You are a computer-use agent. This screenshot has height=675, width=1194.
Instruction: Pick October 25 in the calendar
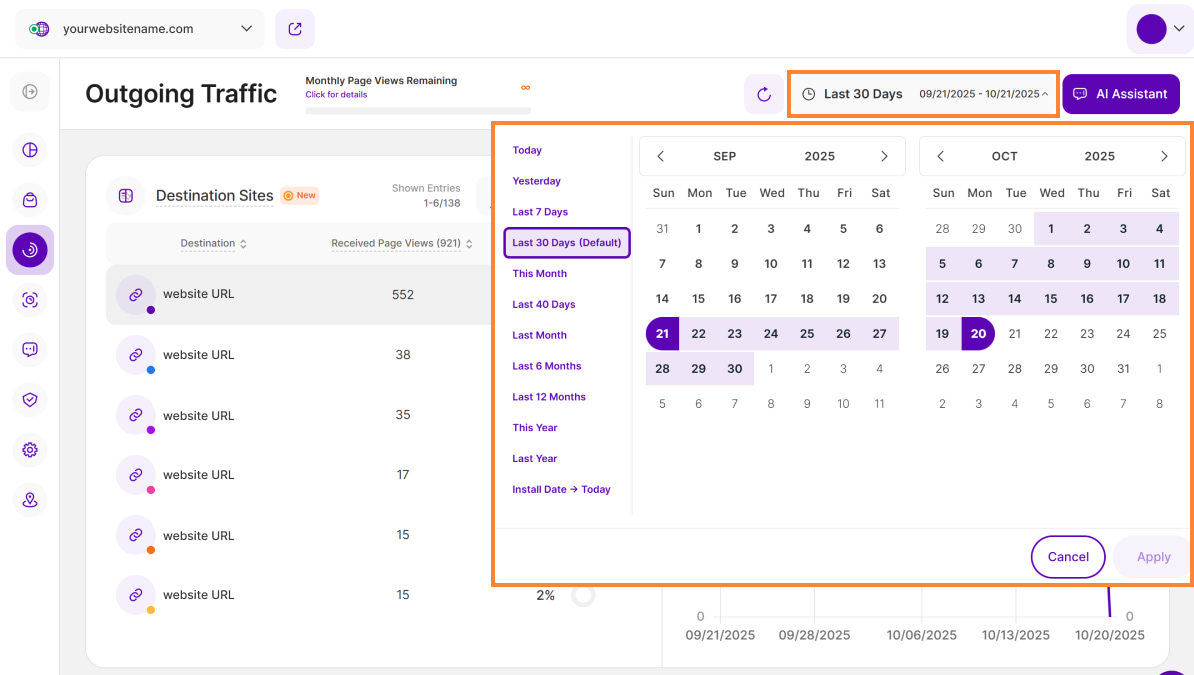coord(1159,334)
